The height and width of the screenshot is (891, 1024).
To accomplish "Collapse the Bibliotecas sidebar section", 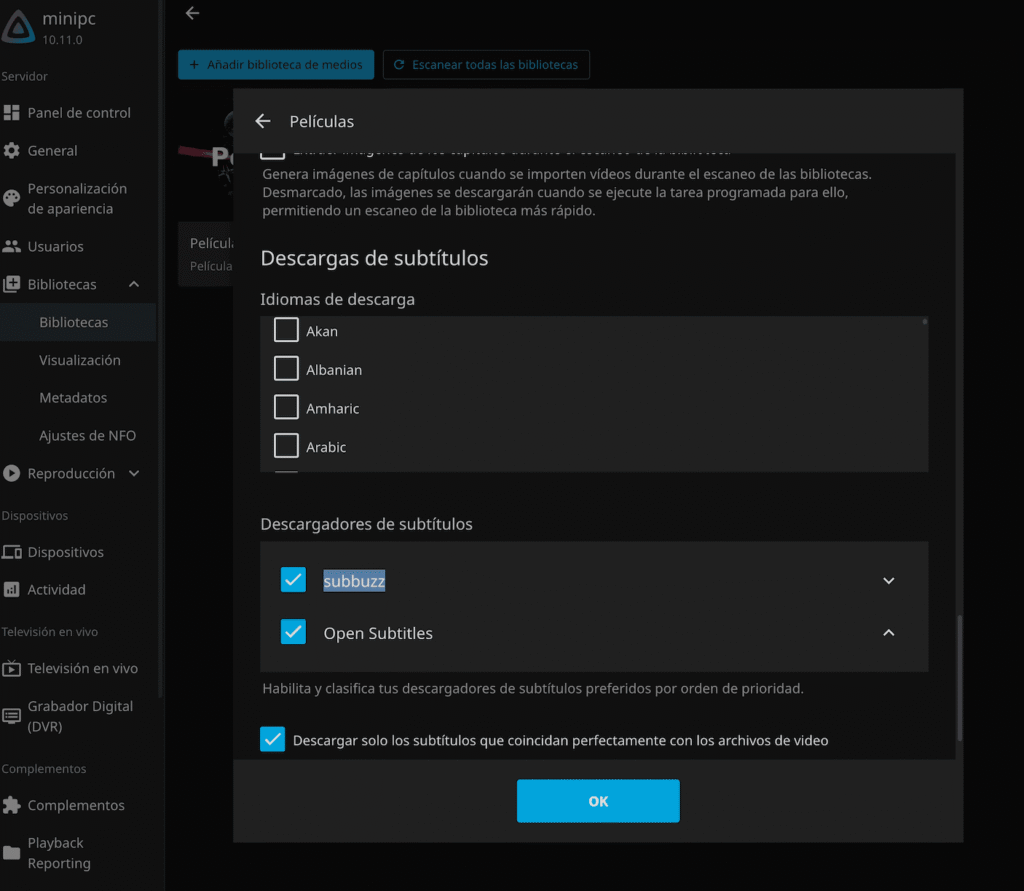I will [134, 285].
